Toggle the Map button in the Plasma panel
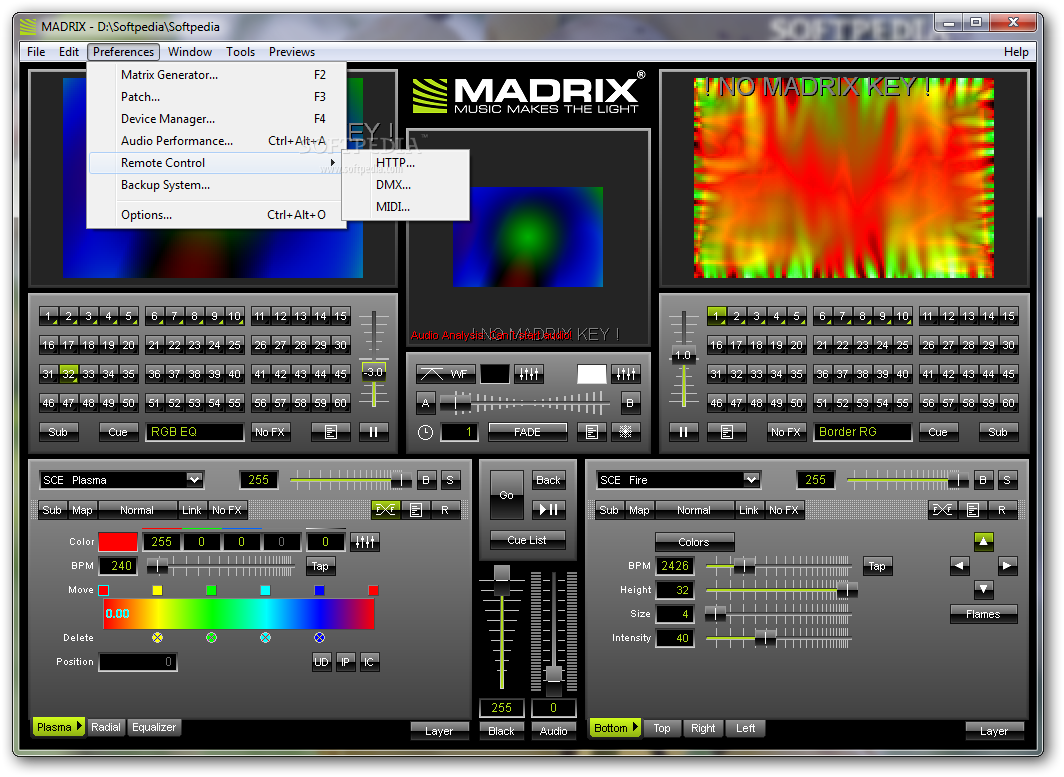The height and width of the screenshot is (777, 1064). [82, 510]
